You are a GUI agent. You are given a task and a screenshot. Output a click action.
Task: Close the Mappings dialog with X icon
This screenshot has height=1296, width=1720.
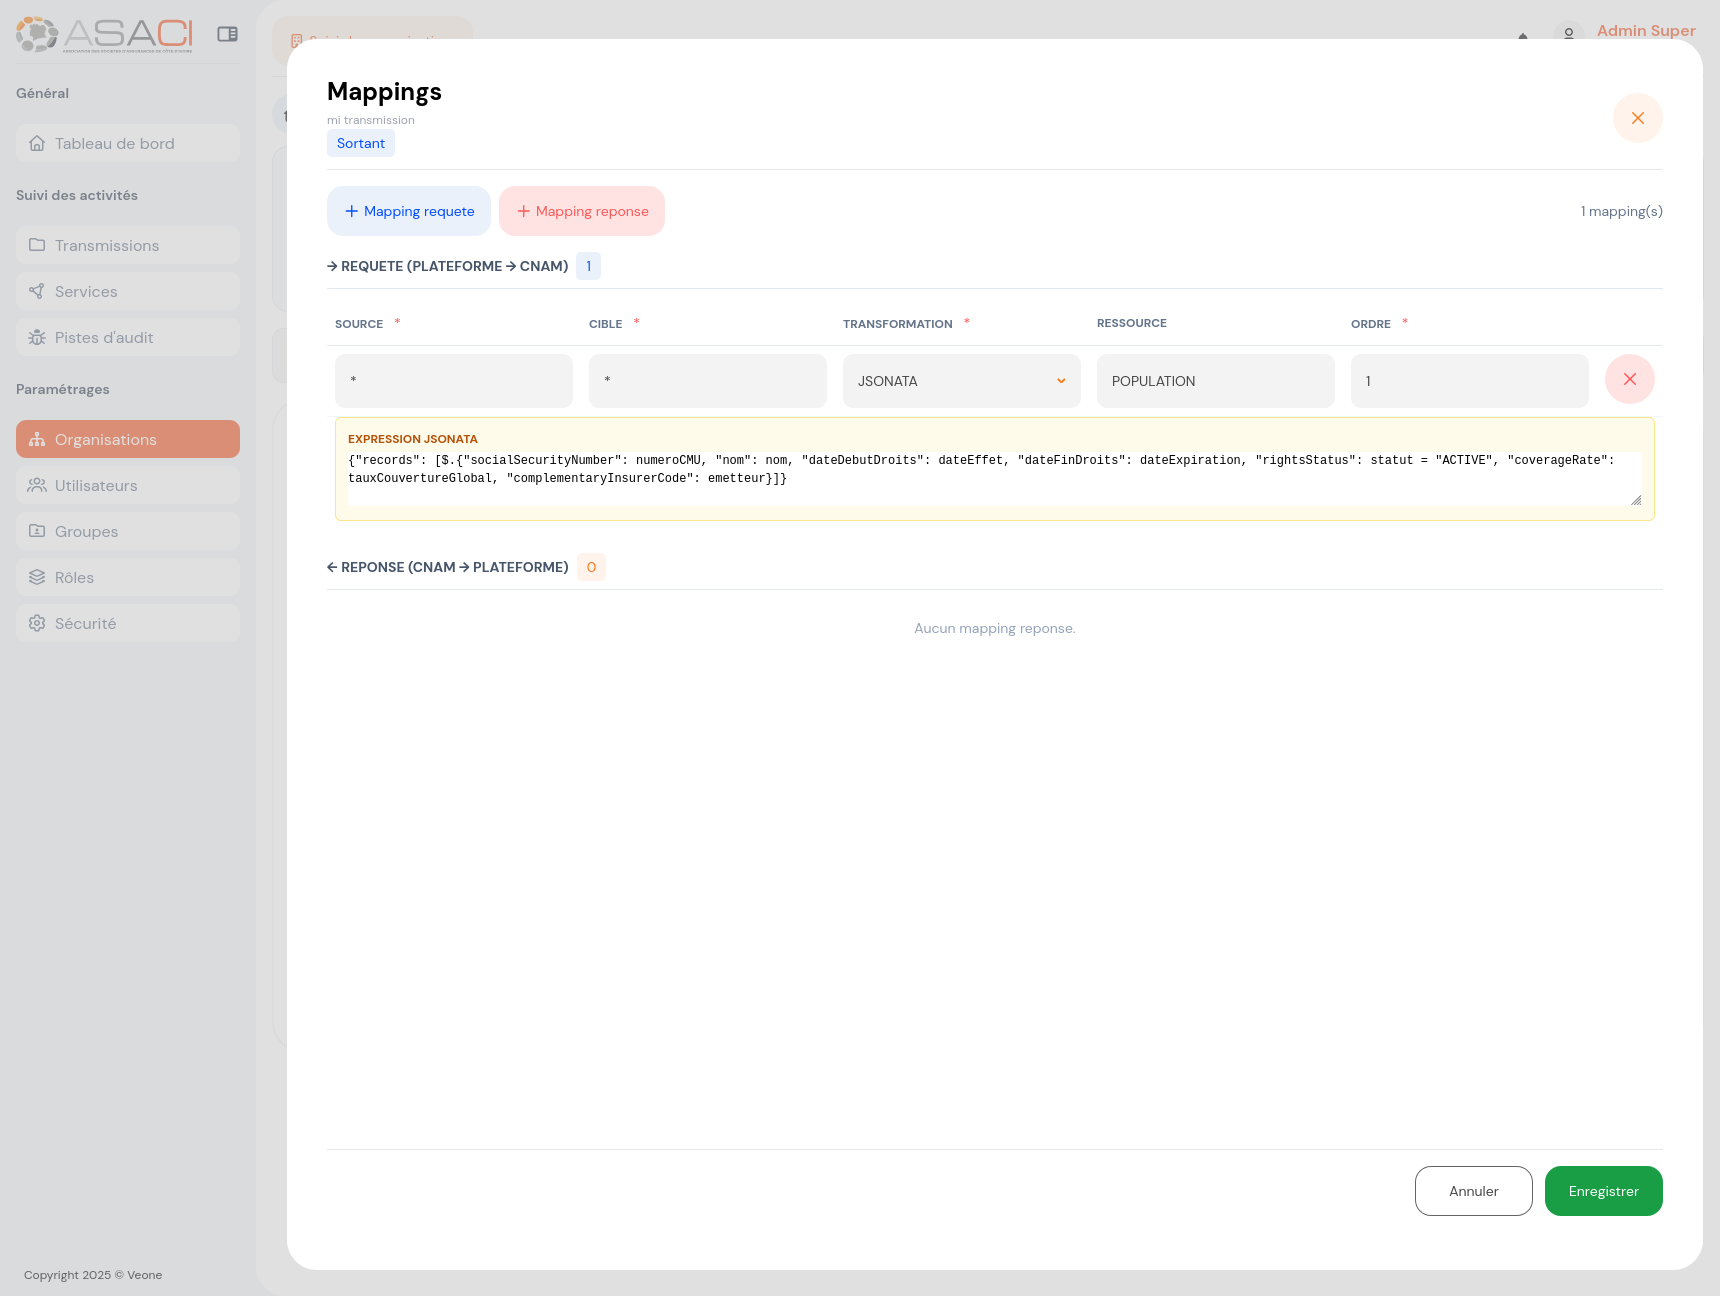coord(1637,118)
